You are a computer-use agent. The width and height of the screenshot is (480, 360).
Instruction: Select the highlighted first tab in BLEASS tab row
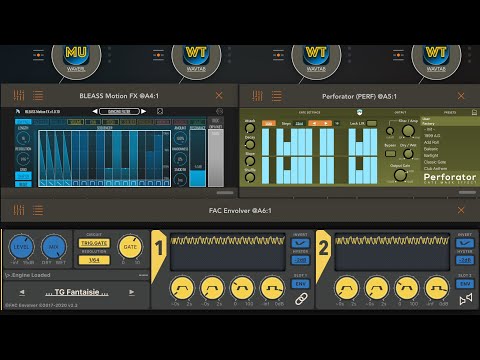(23, 122)
